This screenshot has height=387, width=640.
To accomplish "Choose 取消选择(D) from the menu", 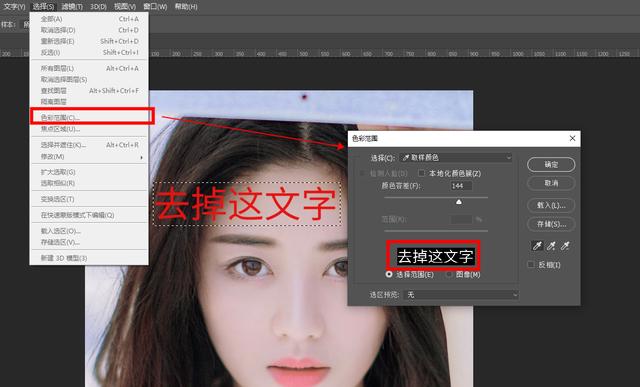I will point(89,30).
